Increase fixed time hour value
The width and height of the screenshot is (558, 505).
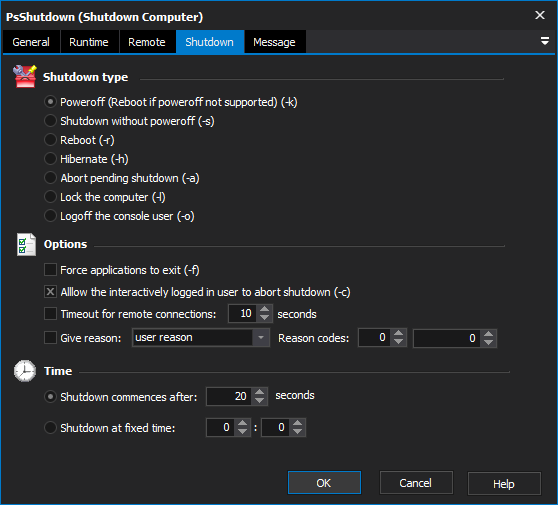point(243,423)
